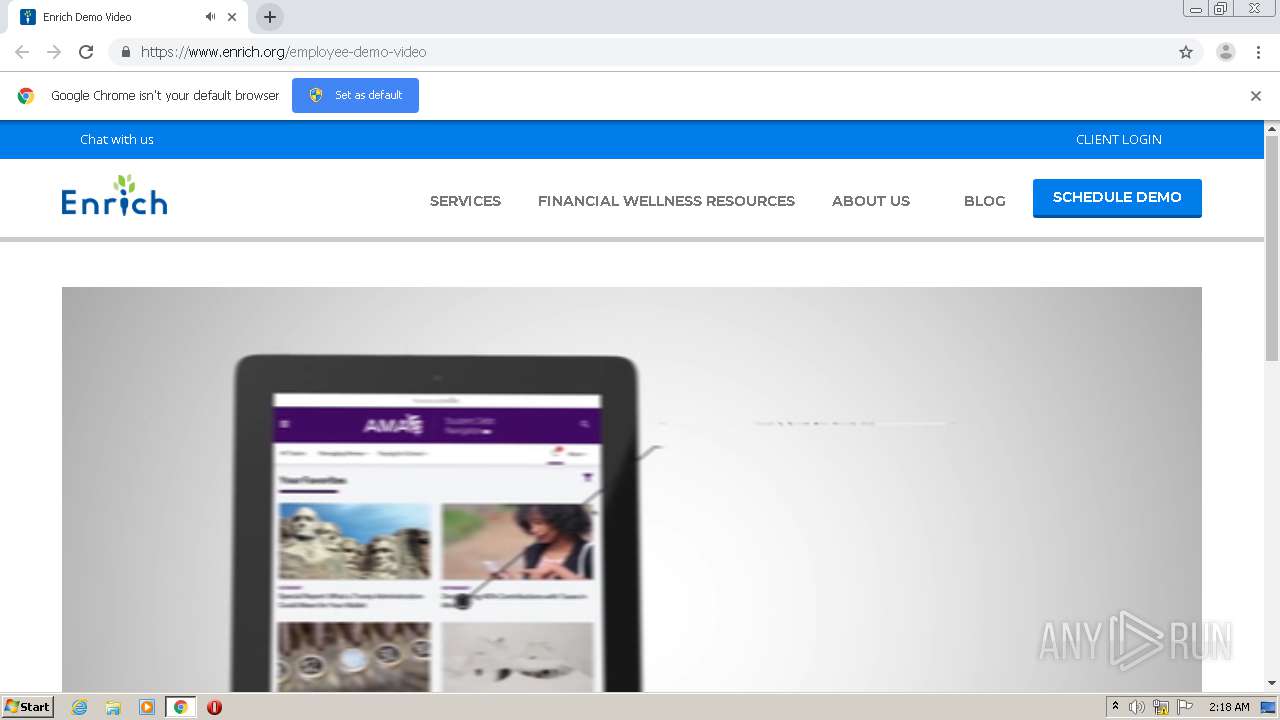
Task: Click the Set as default button
Action: 355,95
